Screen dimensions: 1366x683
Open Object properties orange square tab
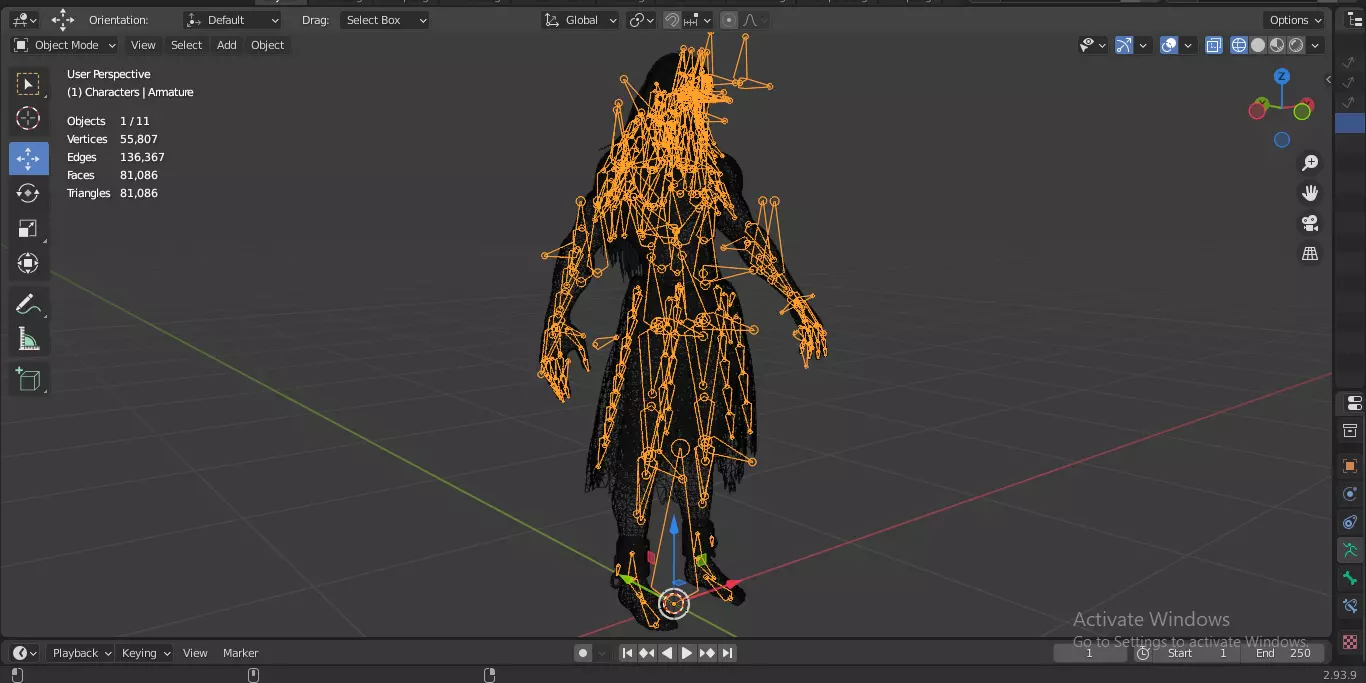pyautogui.click(x=1351, y=466)
